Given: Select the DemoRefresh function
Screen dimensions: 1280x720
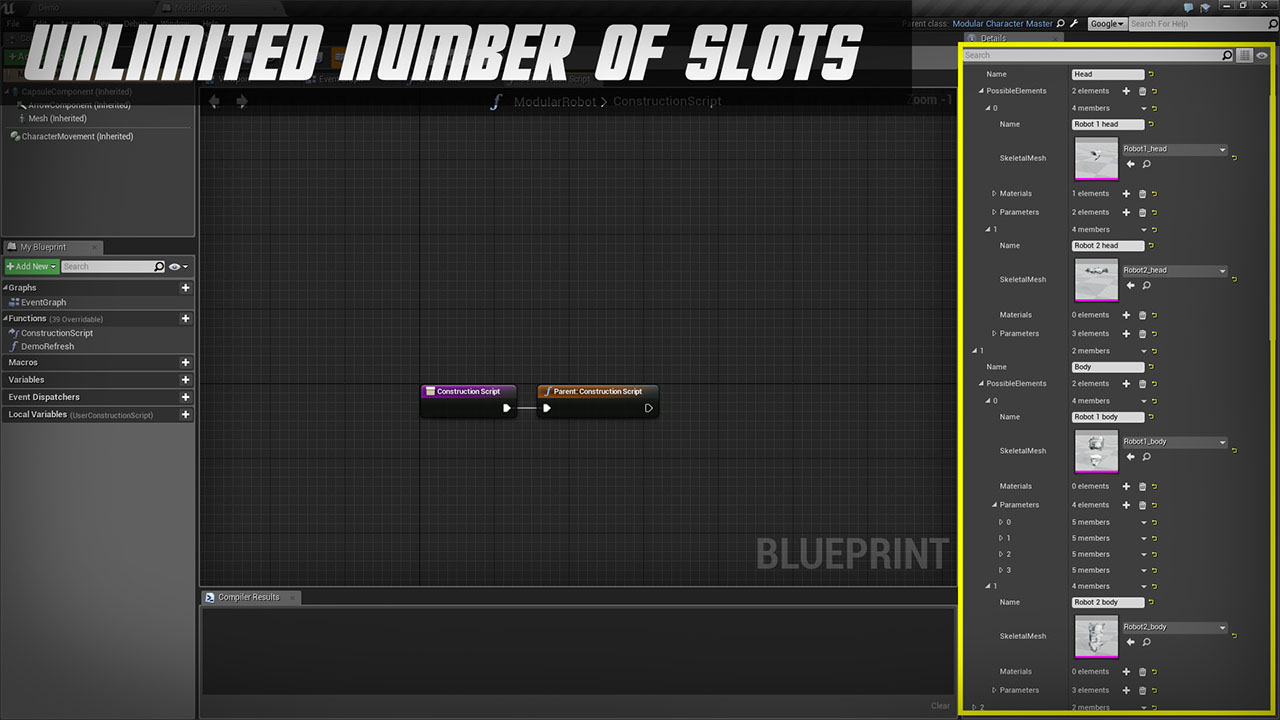Looking at the screenshot, I should click(47, 347).
